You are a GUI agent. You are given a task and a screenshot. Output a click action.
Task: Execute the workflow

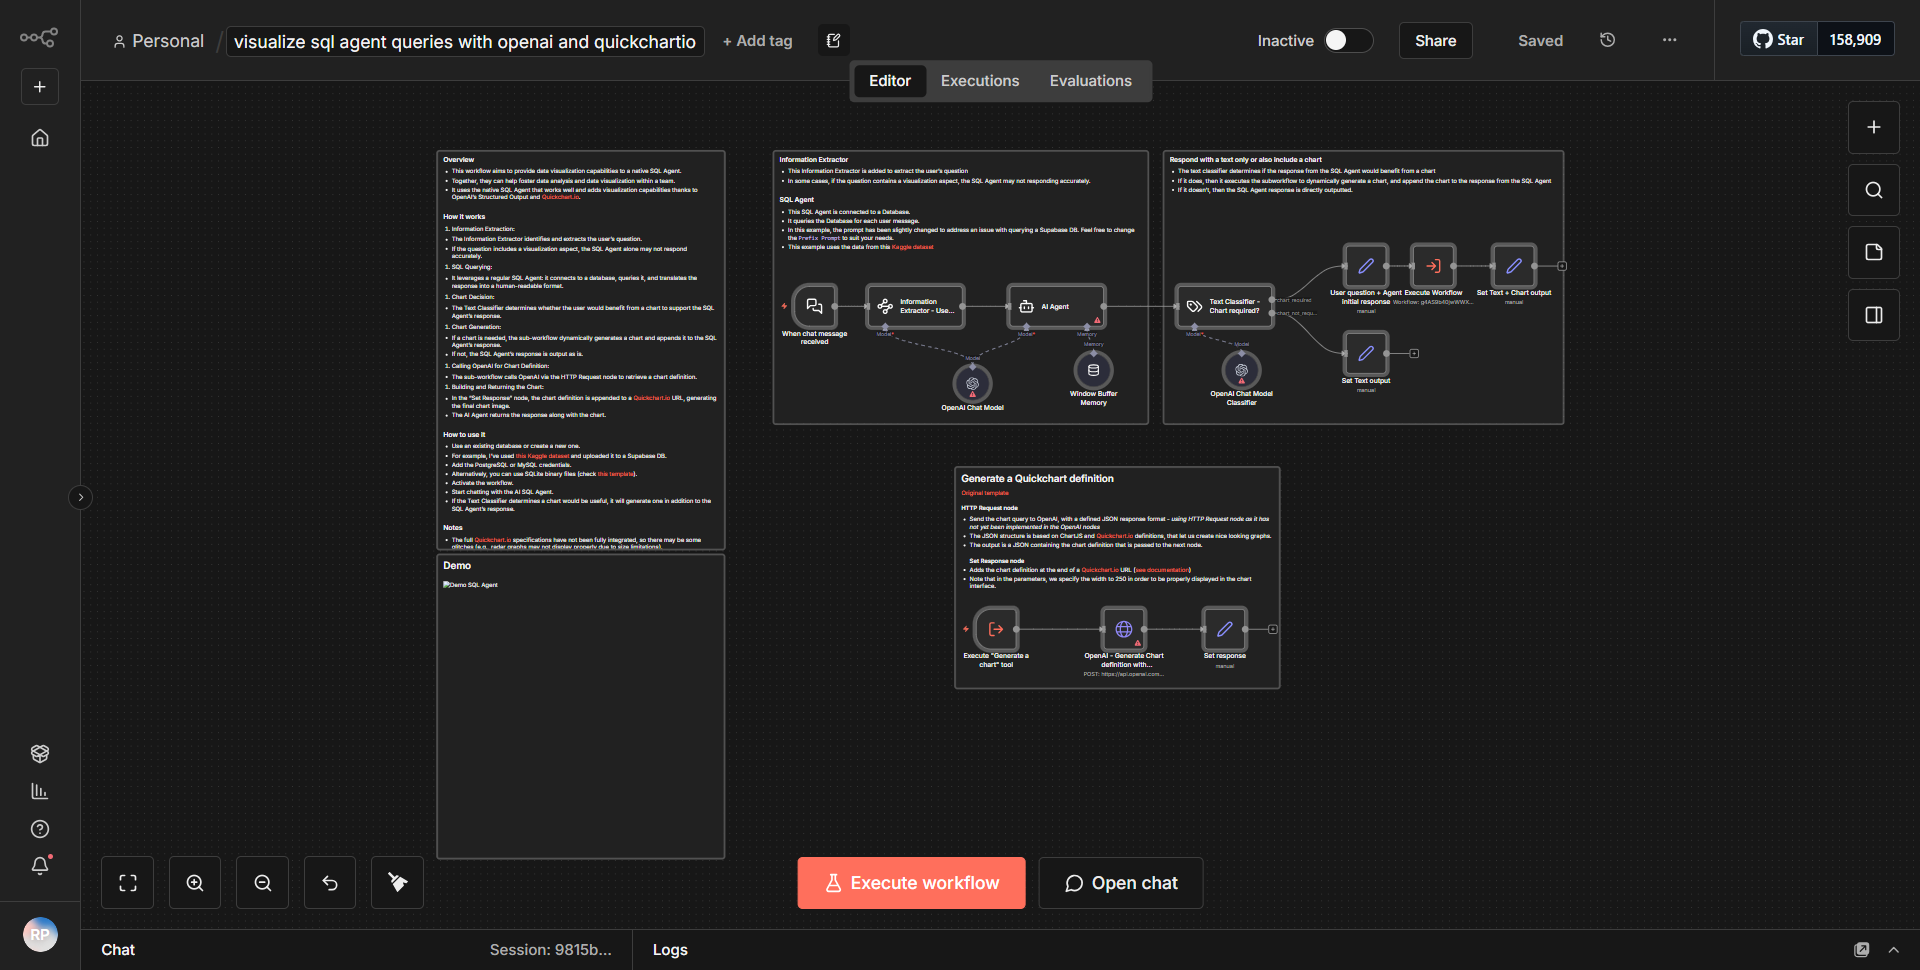click(x=910, y=882)
